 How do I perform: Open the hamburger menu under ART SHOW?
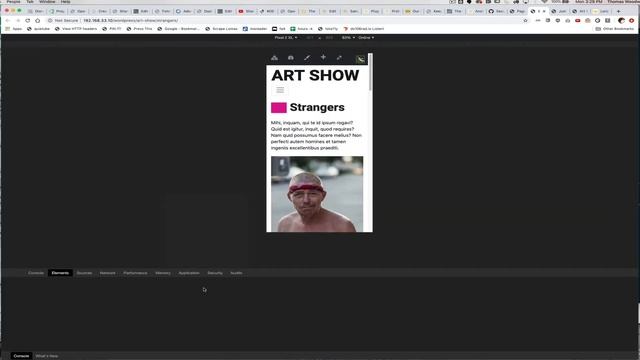click(x=280, y=90)
